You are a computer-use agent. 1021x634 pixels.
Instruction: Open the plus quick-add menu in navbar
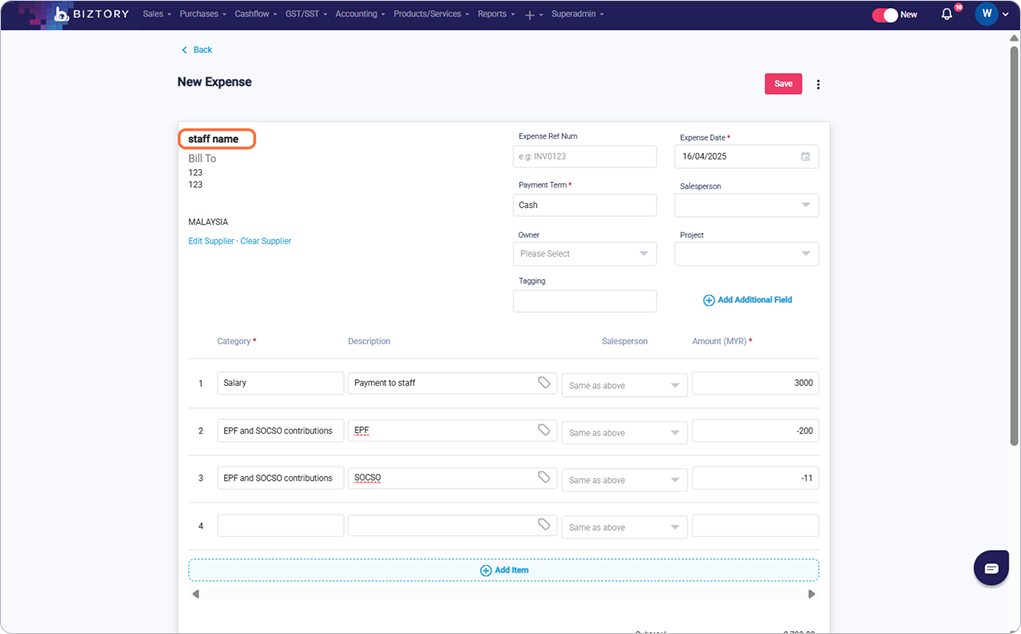click(533, 14)
